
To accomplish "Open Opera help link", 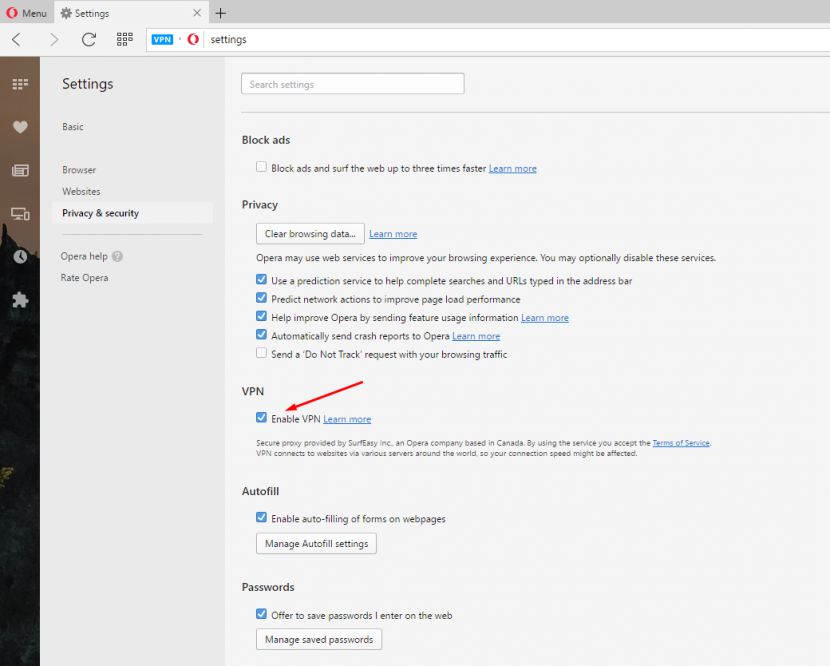I will click(84, 256).
